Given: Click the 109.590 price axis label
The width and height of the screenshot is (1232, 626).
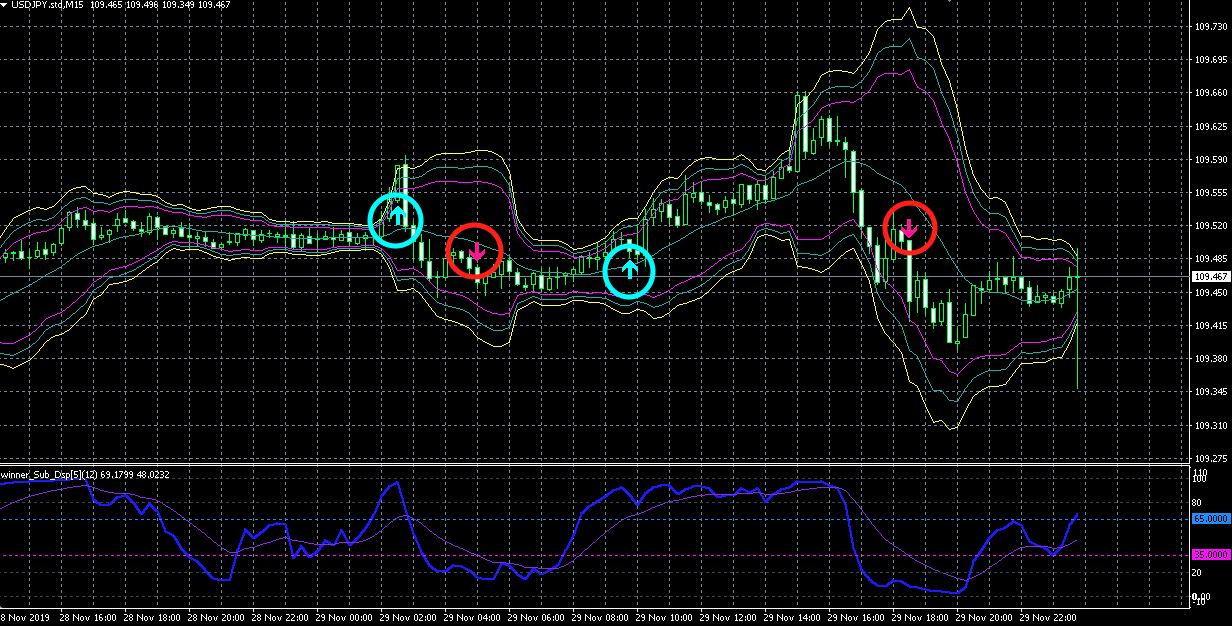Looking at the screenshot, I should point(1210,160).
